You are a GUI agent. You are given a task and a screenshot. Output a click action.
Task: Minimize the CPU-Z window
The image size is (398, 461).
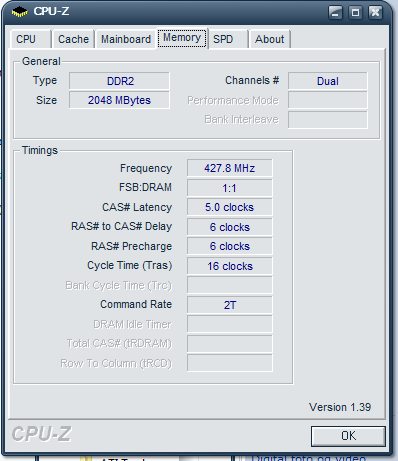pos(335,13)
